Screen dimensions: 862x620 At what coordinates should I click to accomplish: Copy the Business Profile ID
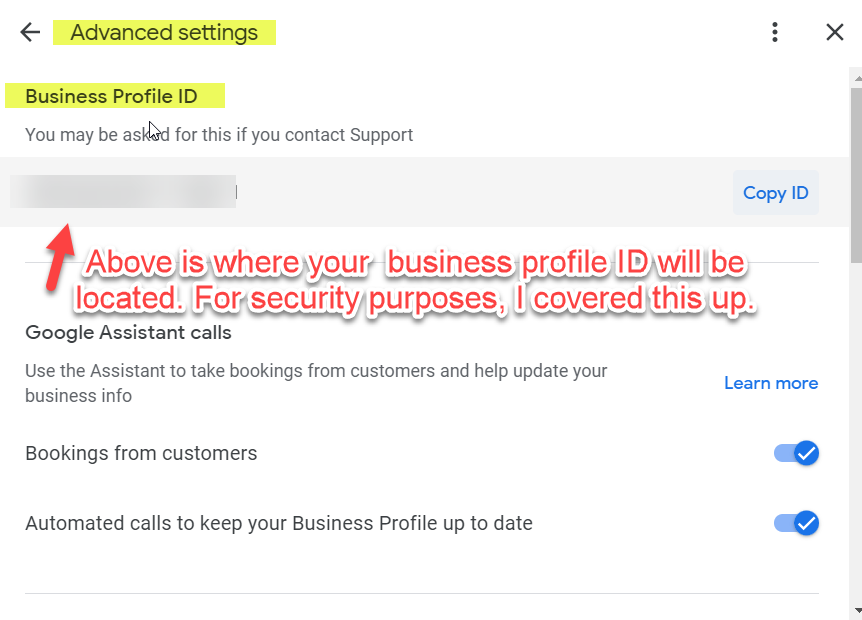click(x=776, y=193)
